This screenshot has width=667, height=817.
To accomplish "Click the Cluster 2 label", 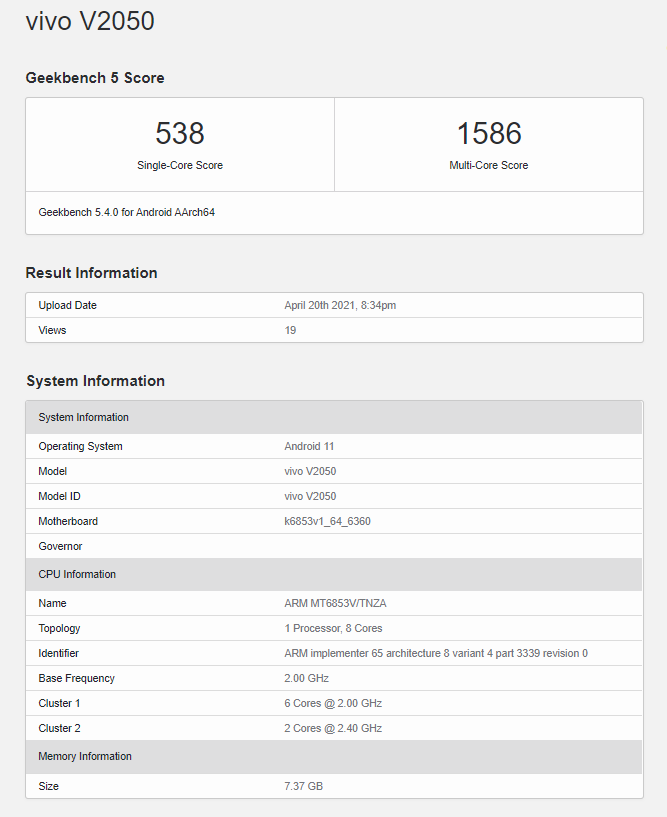I will pyautogui.click(x=59, y=728).
